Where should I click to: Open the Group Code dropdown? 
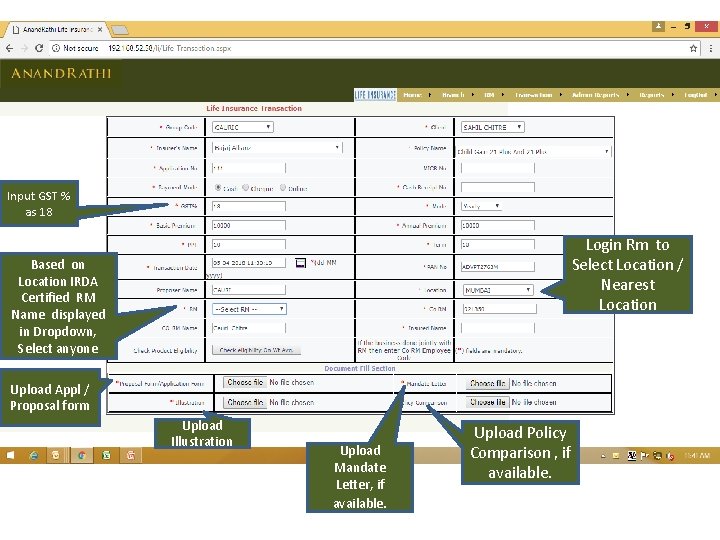243,127
